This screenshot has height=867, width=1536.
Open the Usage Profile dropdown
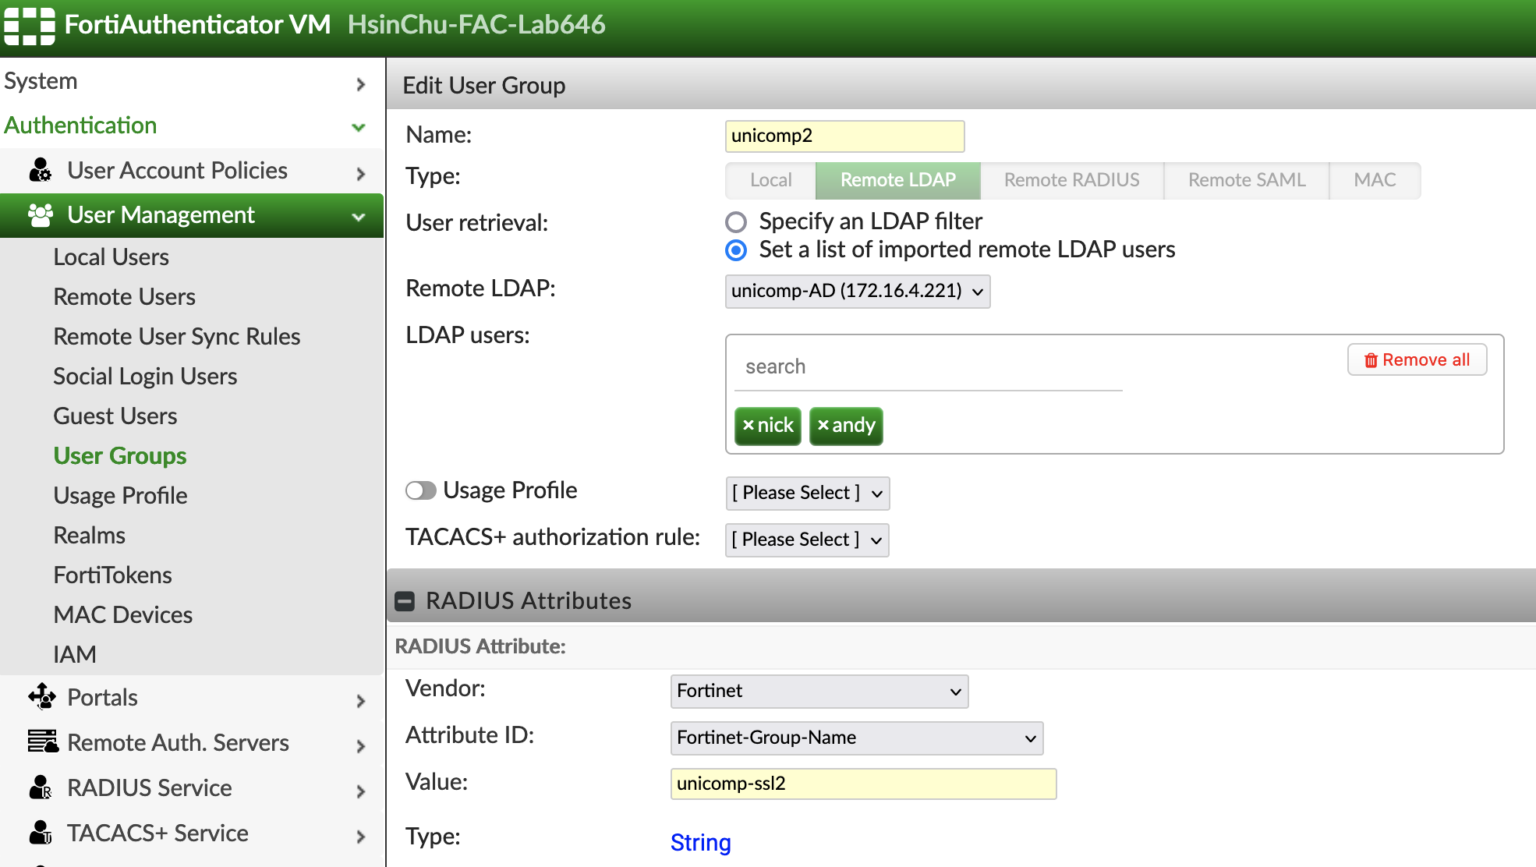[807, 493]
